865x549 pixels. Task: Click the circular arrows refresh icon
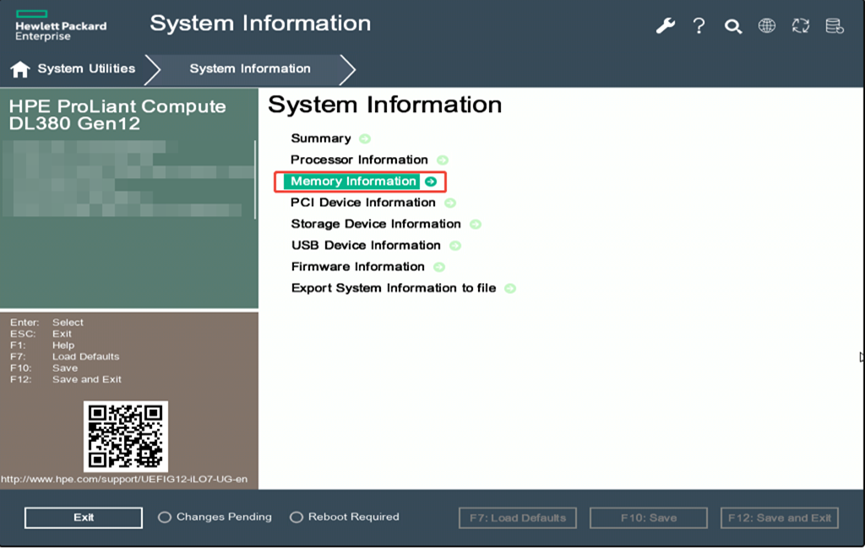[x=801, y=26]
